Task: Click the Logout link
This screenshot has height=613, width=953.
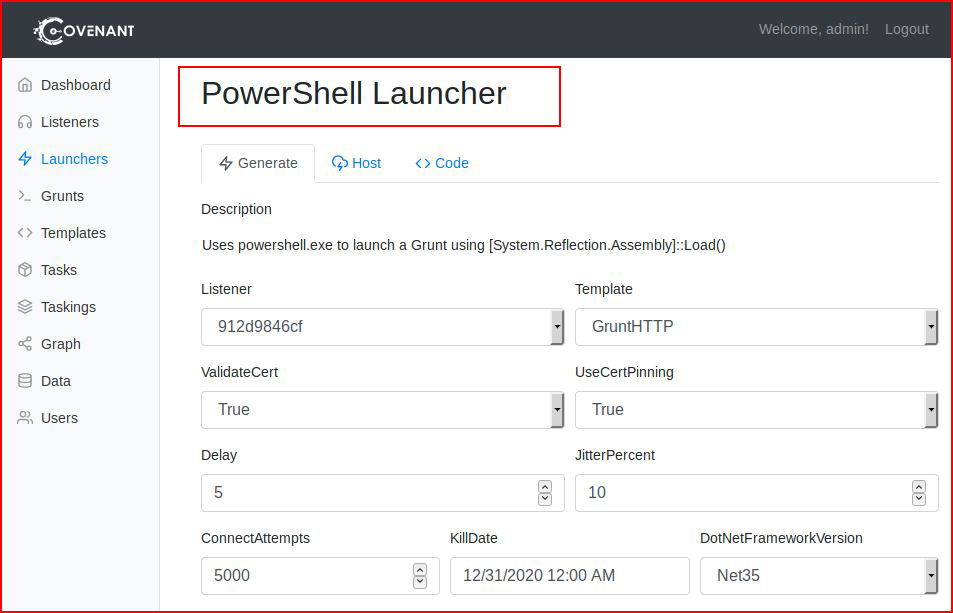Action: point(906,29)
